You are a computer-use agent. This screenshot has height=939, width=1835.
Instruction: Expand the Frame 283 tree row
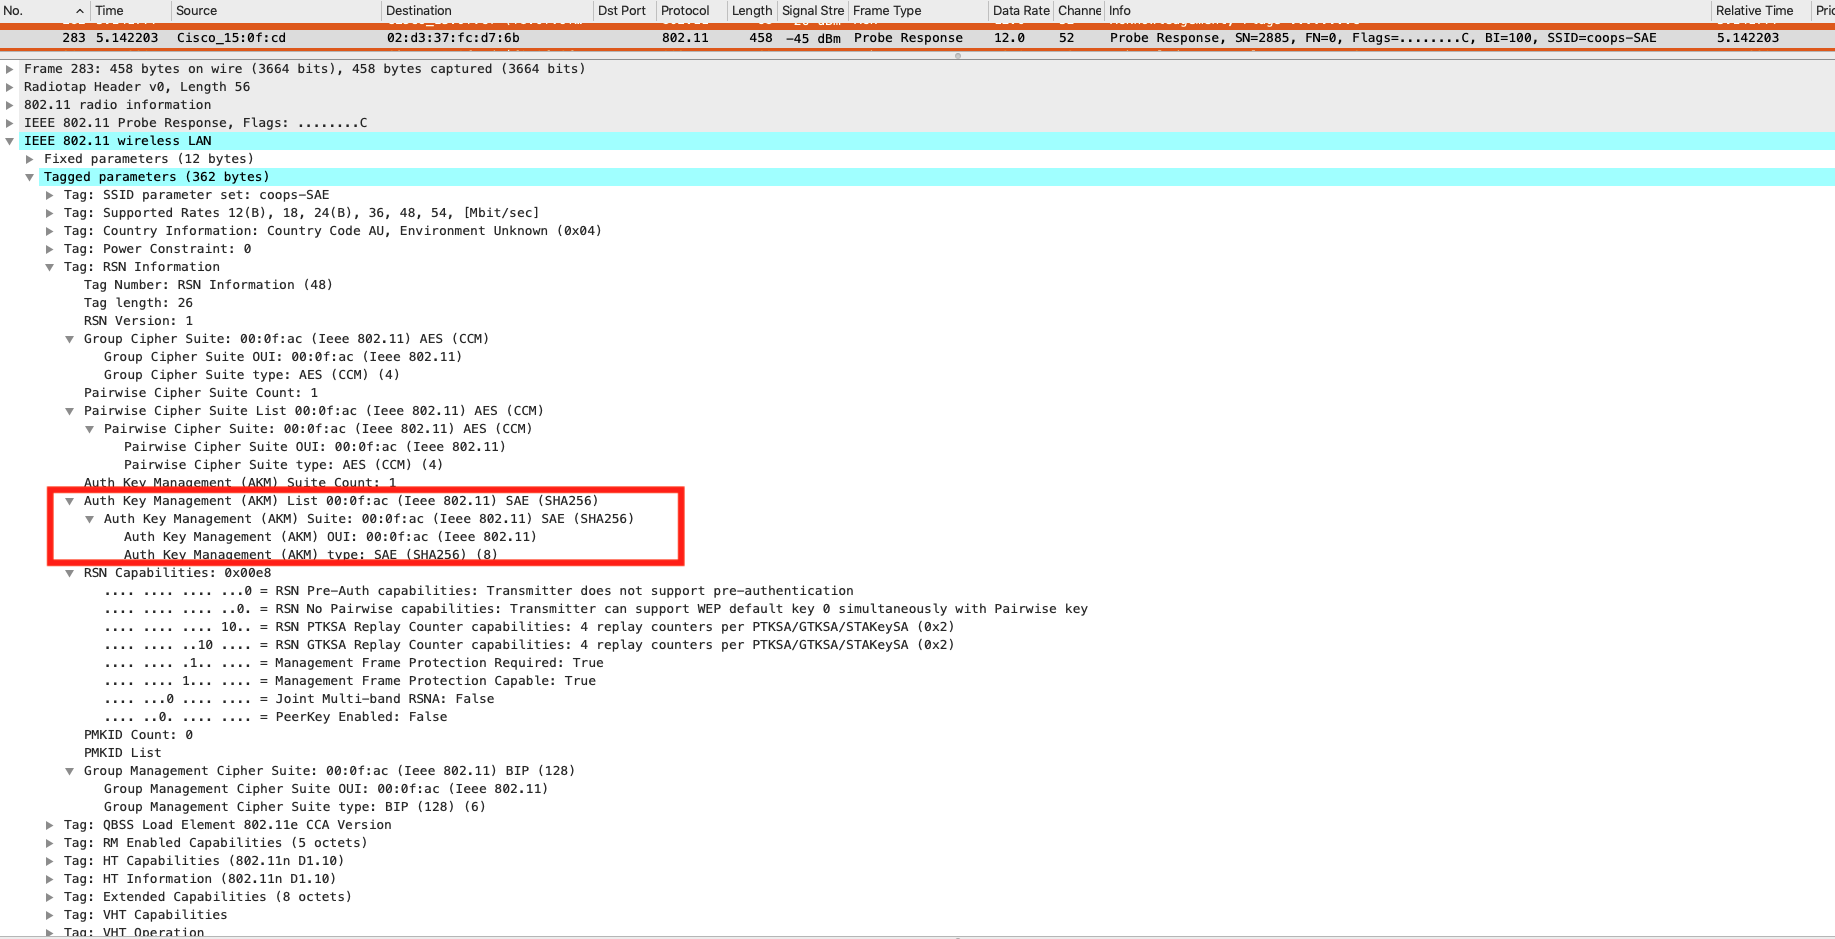point(10,69)
